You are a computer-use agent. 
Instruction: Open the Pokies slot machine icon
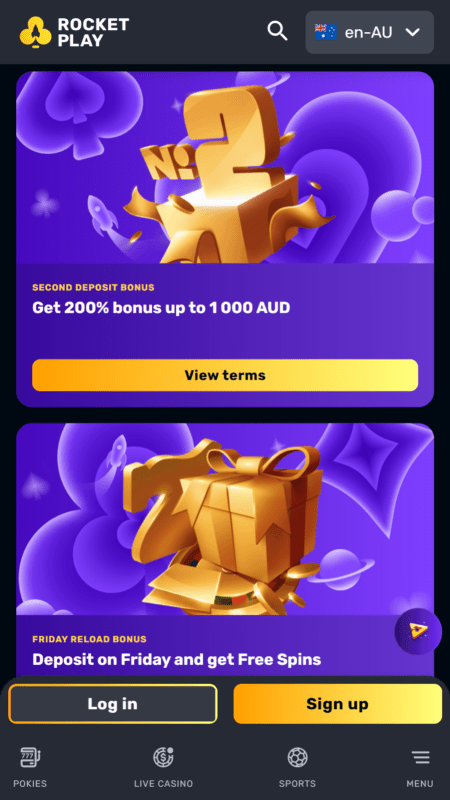30,758
